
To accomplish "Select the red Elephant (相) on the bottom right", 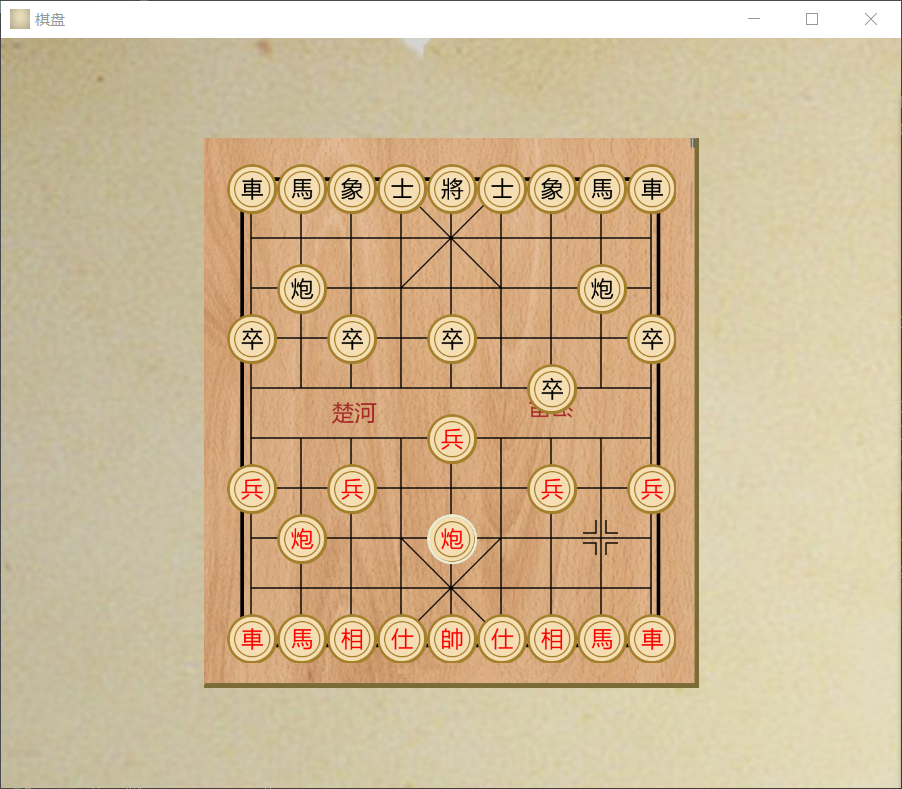I will click(x=552, y=640).
